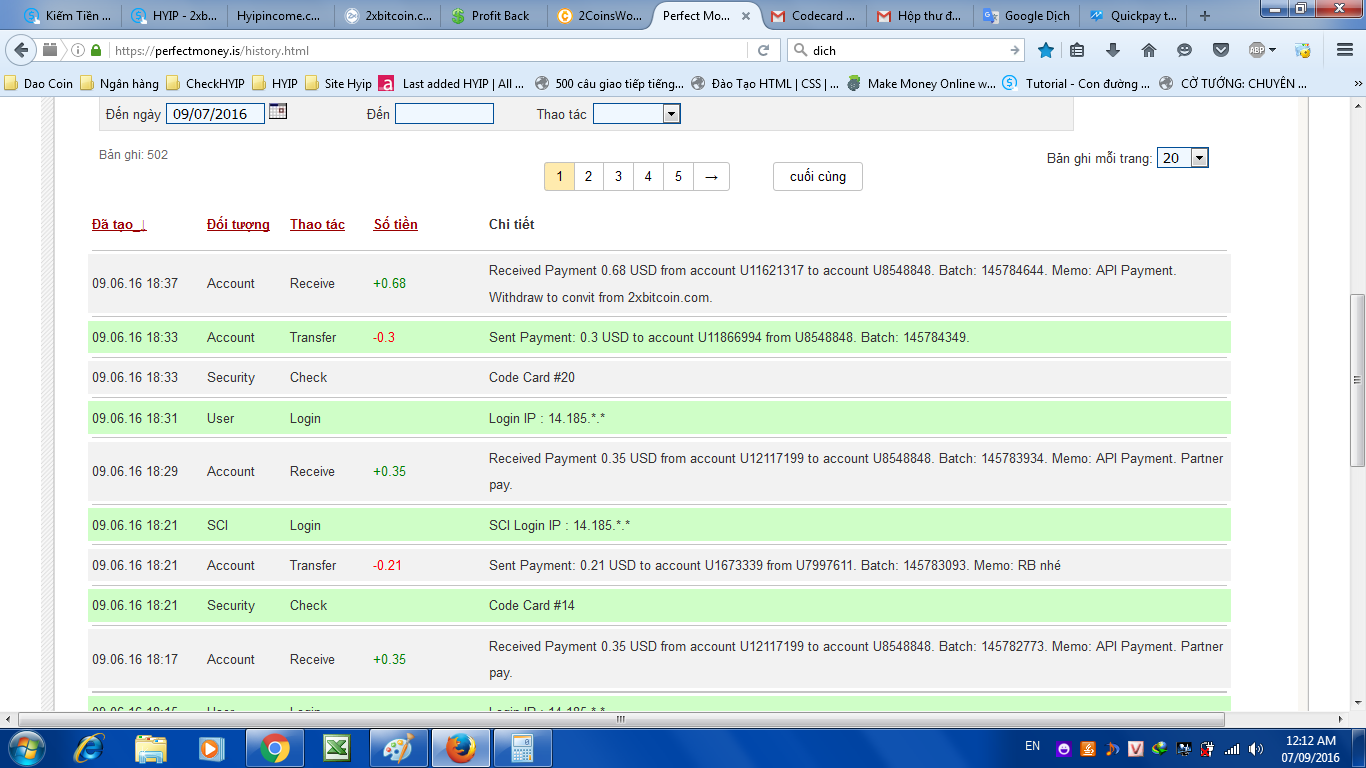Sort by Đã tạo column header
Screen dimensions: 1366x768
pyautogui.click(x=119, y=225)
